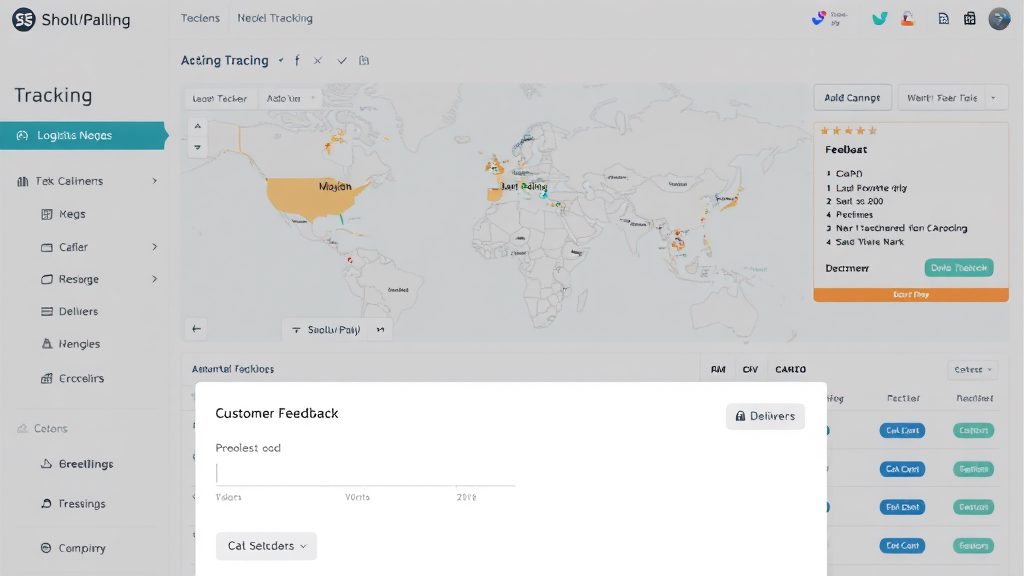Click the map zoom up arrow
The image size is (1024, 576).
[x=197, y=126]
